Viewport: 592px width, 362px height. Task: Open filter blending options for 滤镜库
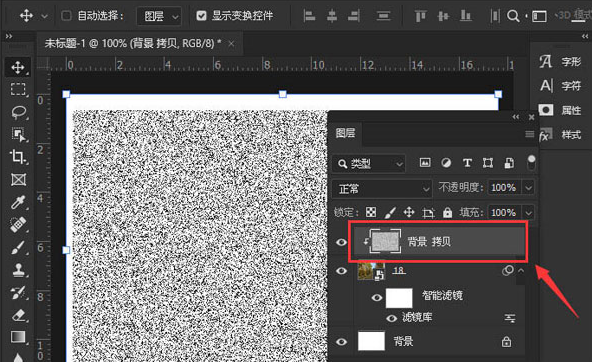tap(510, 318)
